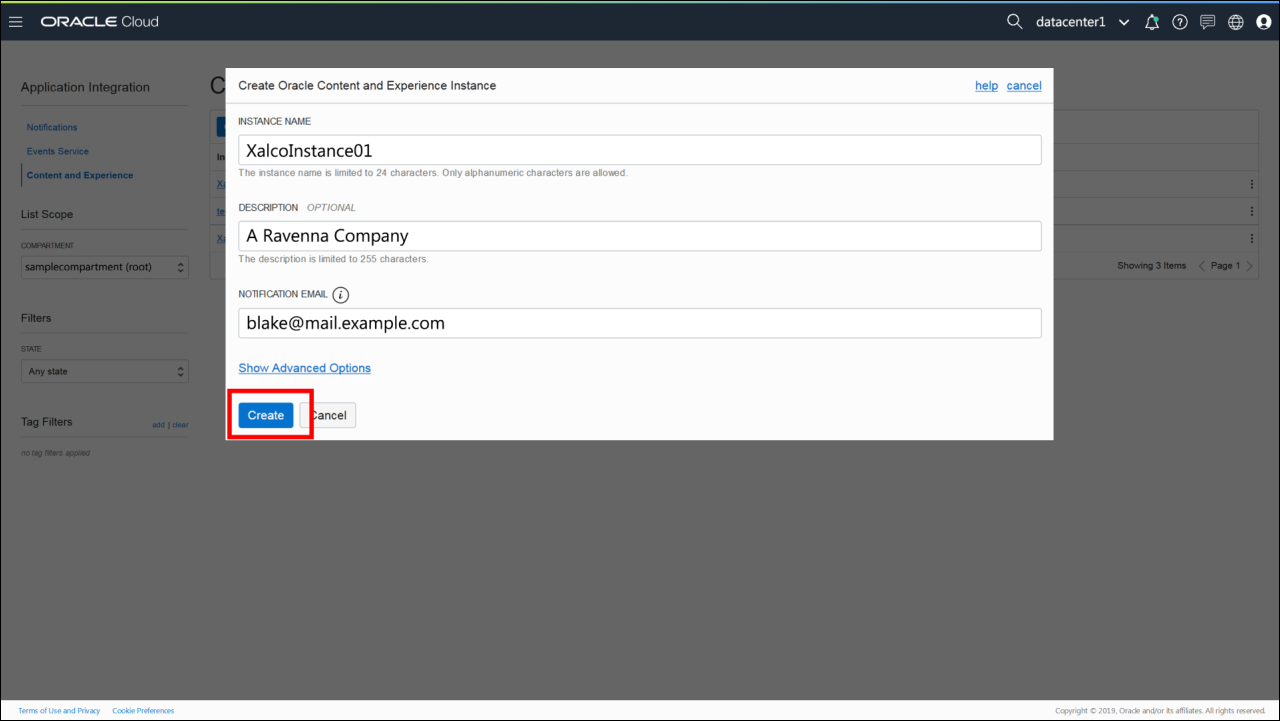Open the Any state filter dropdown
This screenshot has width=1280, height=721.
(x=105, y=371)
